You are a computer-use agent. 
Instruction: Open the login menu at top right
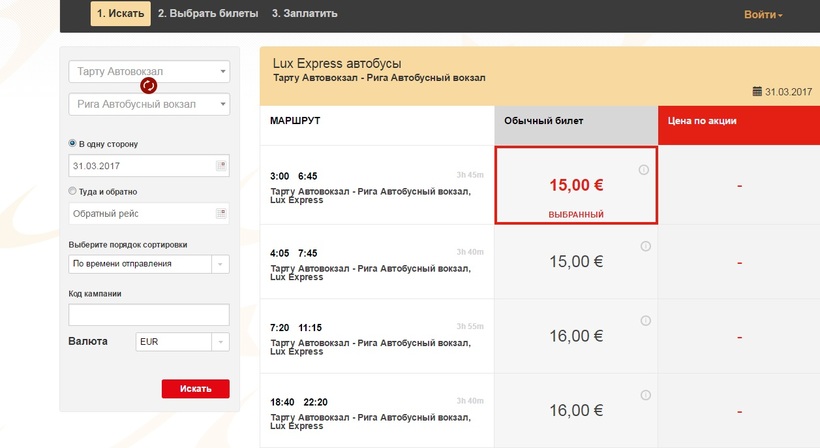[x=763, y=15]
